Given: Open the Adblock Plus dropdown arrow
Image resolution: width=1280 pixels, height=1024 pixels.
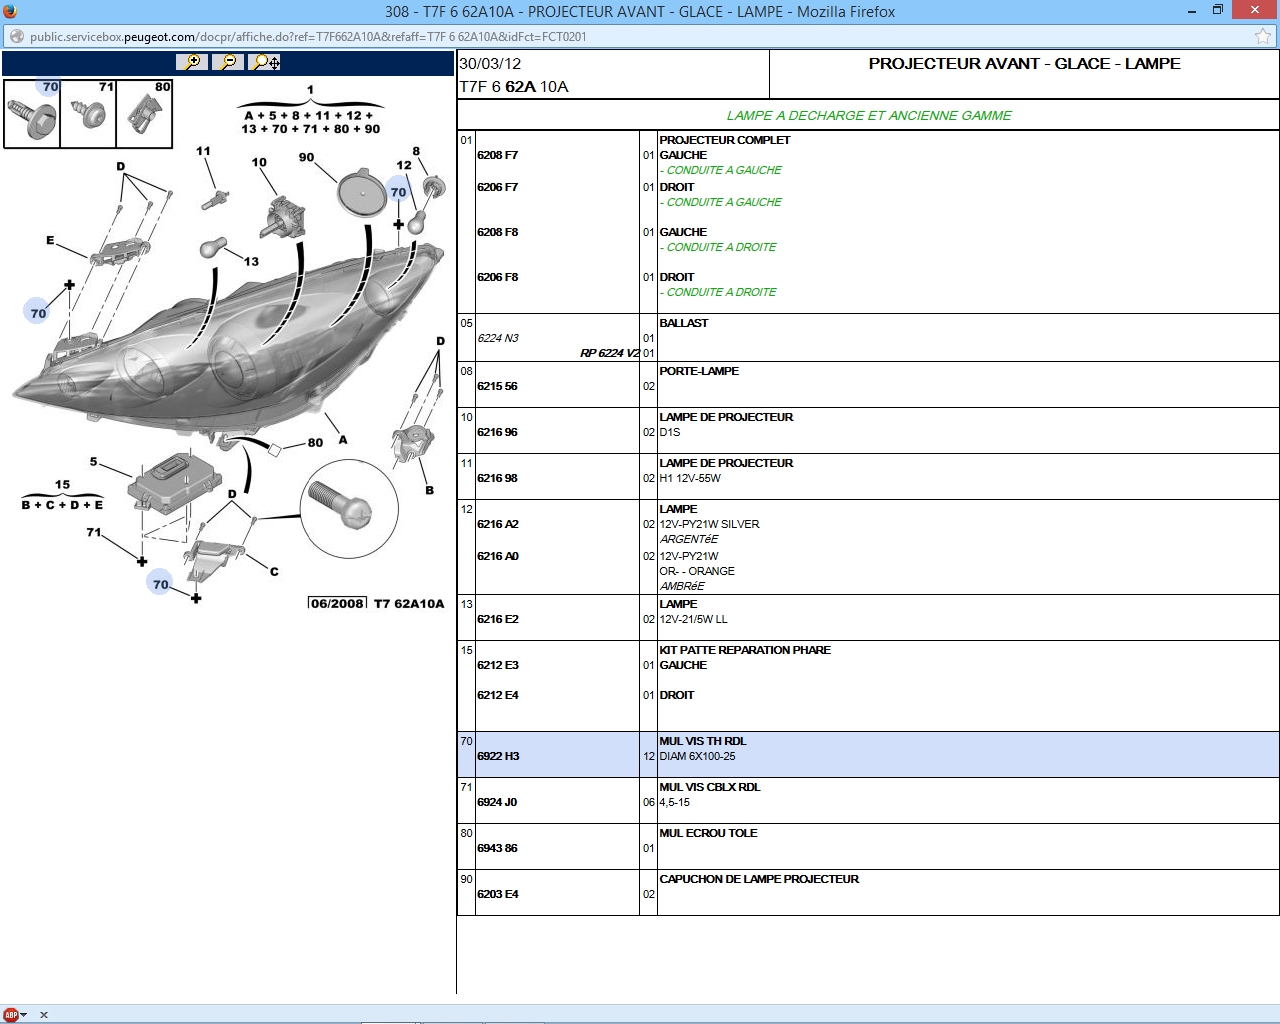Looking at the screenshot, I should coord(24,1014).
